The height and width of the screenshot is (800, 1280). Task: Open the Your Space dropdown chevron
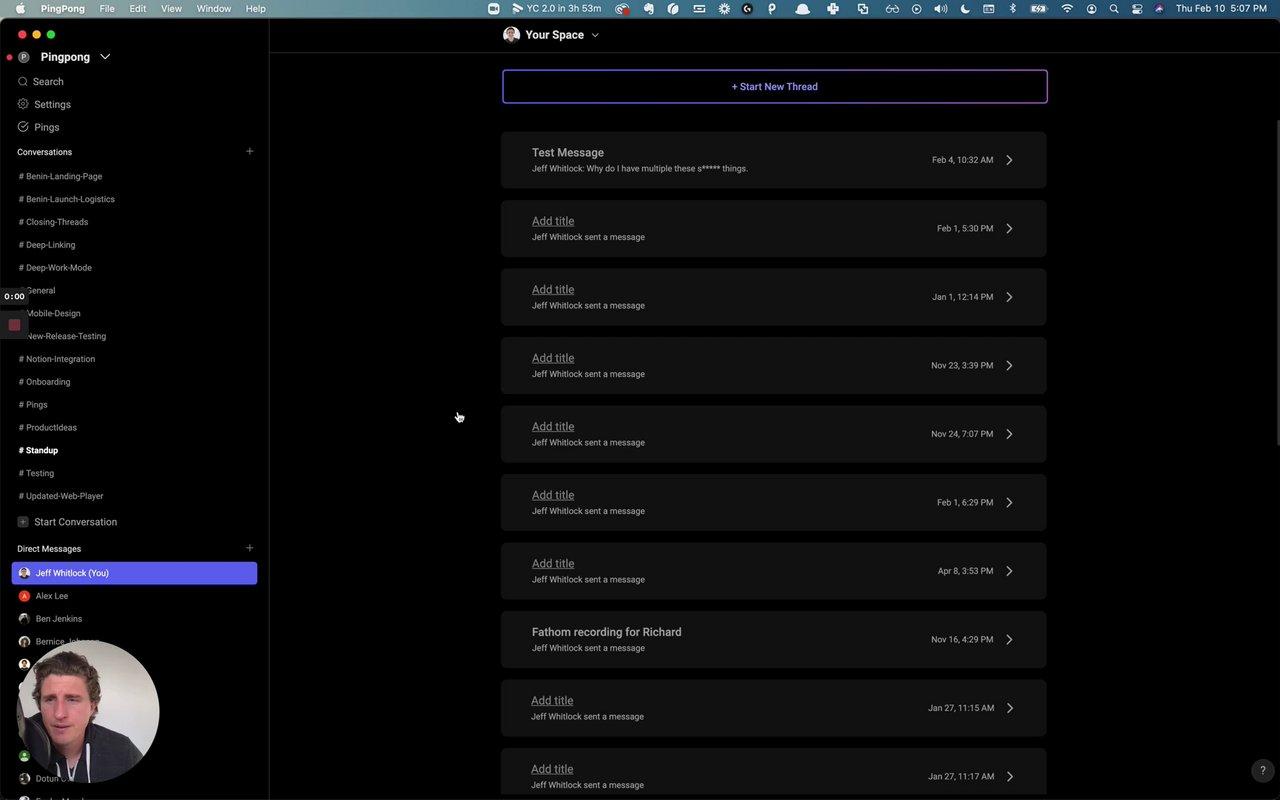[x=595, y=35]
